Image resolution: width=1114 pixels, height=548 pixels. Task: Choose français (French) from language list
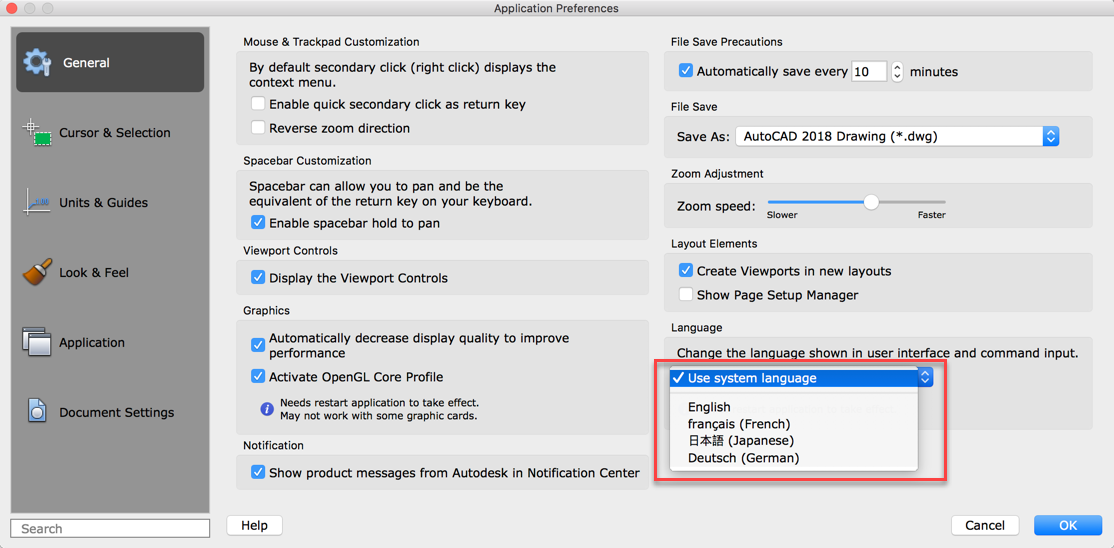point(738,424)
